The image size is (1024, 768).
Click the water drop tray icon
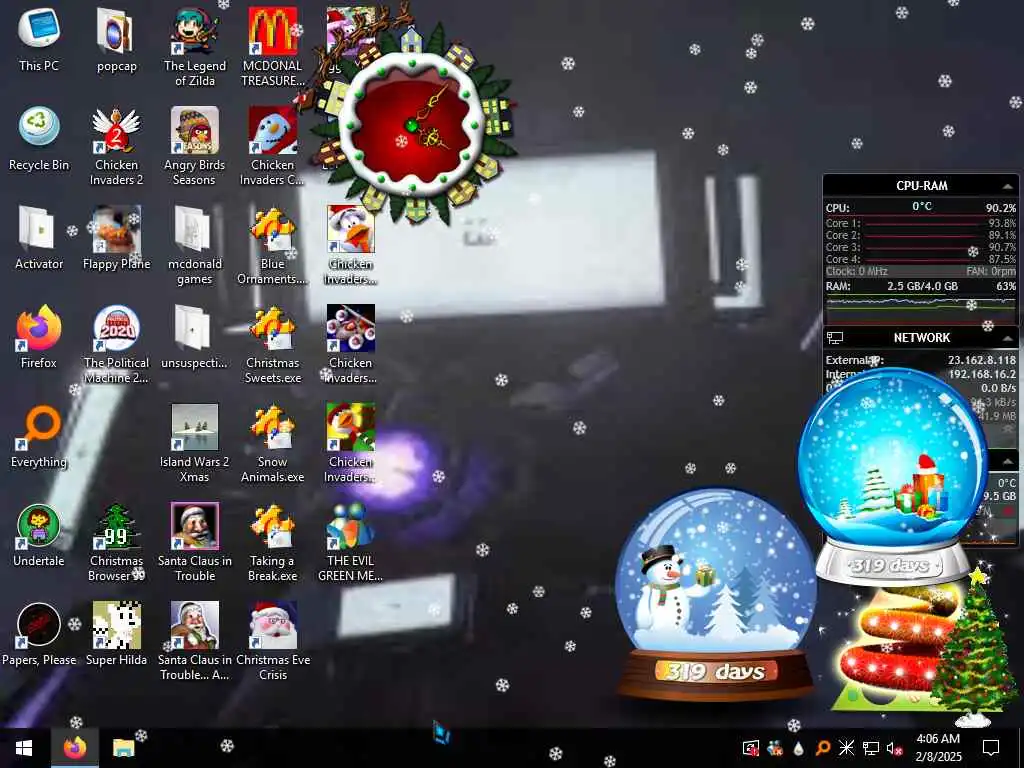(799, 748)
